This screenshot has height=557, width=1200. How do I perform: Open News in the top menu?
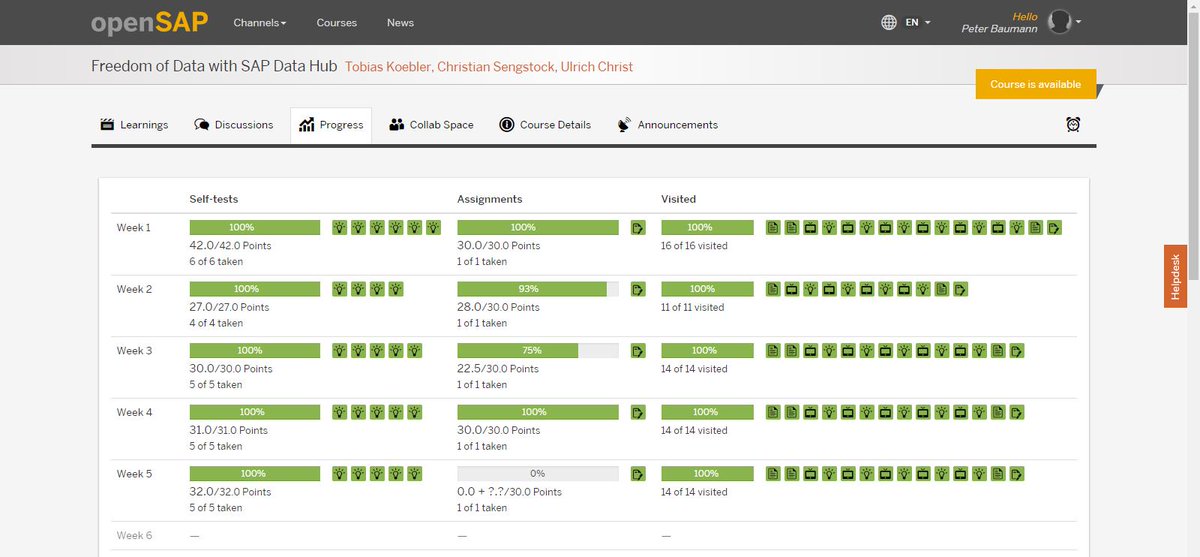coord(400,22)
